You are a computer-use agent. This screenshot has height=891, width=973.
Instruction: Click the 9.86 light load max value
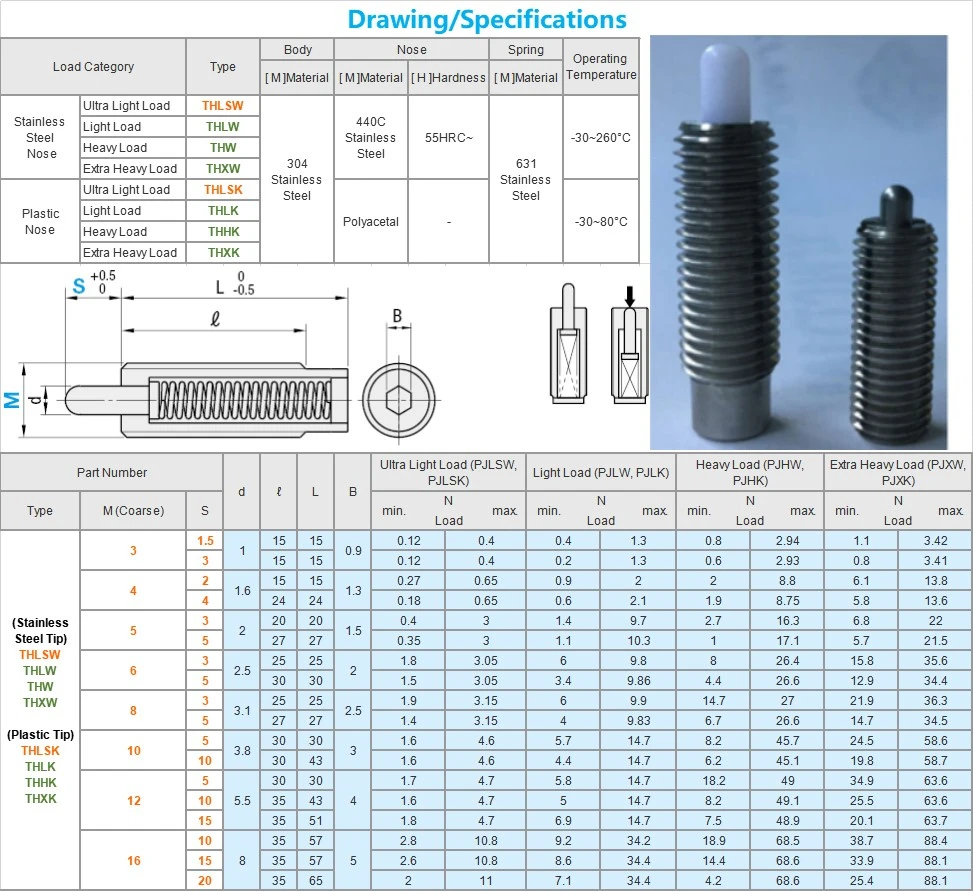[638, 681]
